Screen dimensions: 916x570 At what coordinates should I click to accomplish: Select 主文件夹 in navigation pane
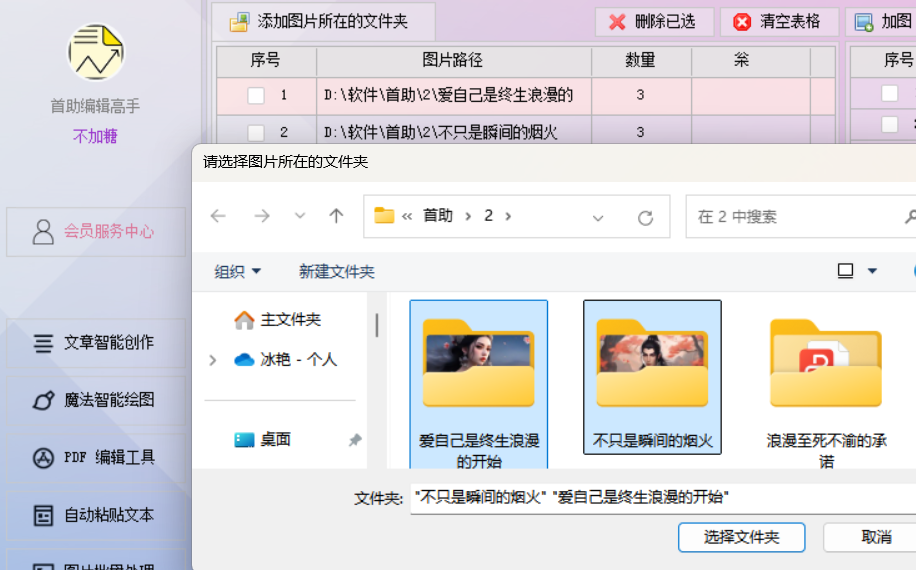coord(290,320)
